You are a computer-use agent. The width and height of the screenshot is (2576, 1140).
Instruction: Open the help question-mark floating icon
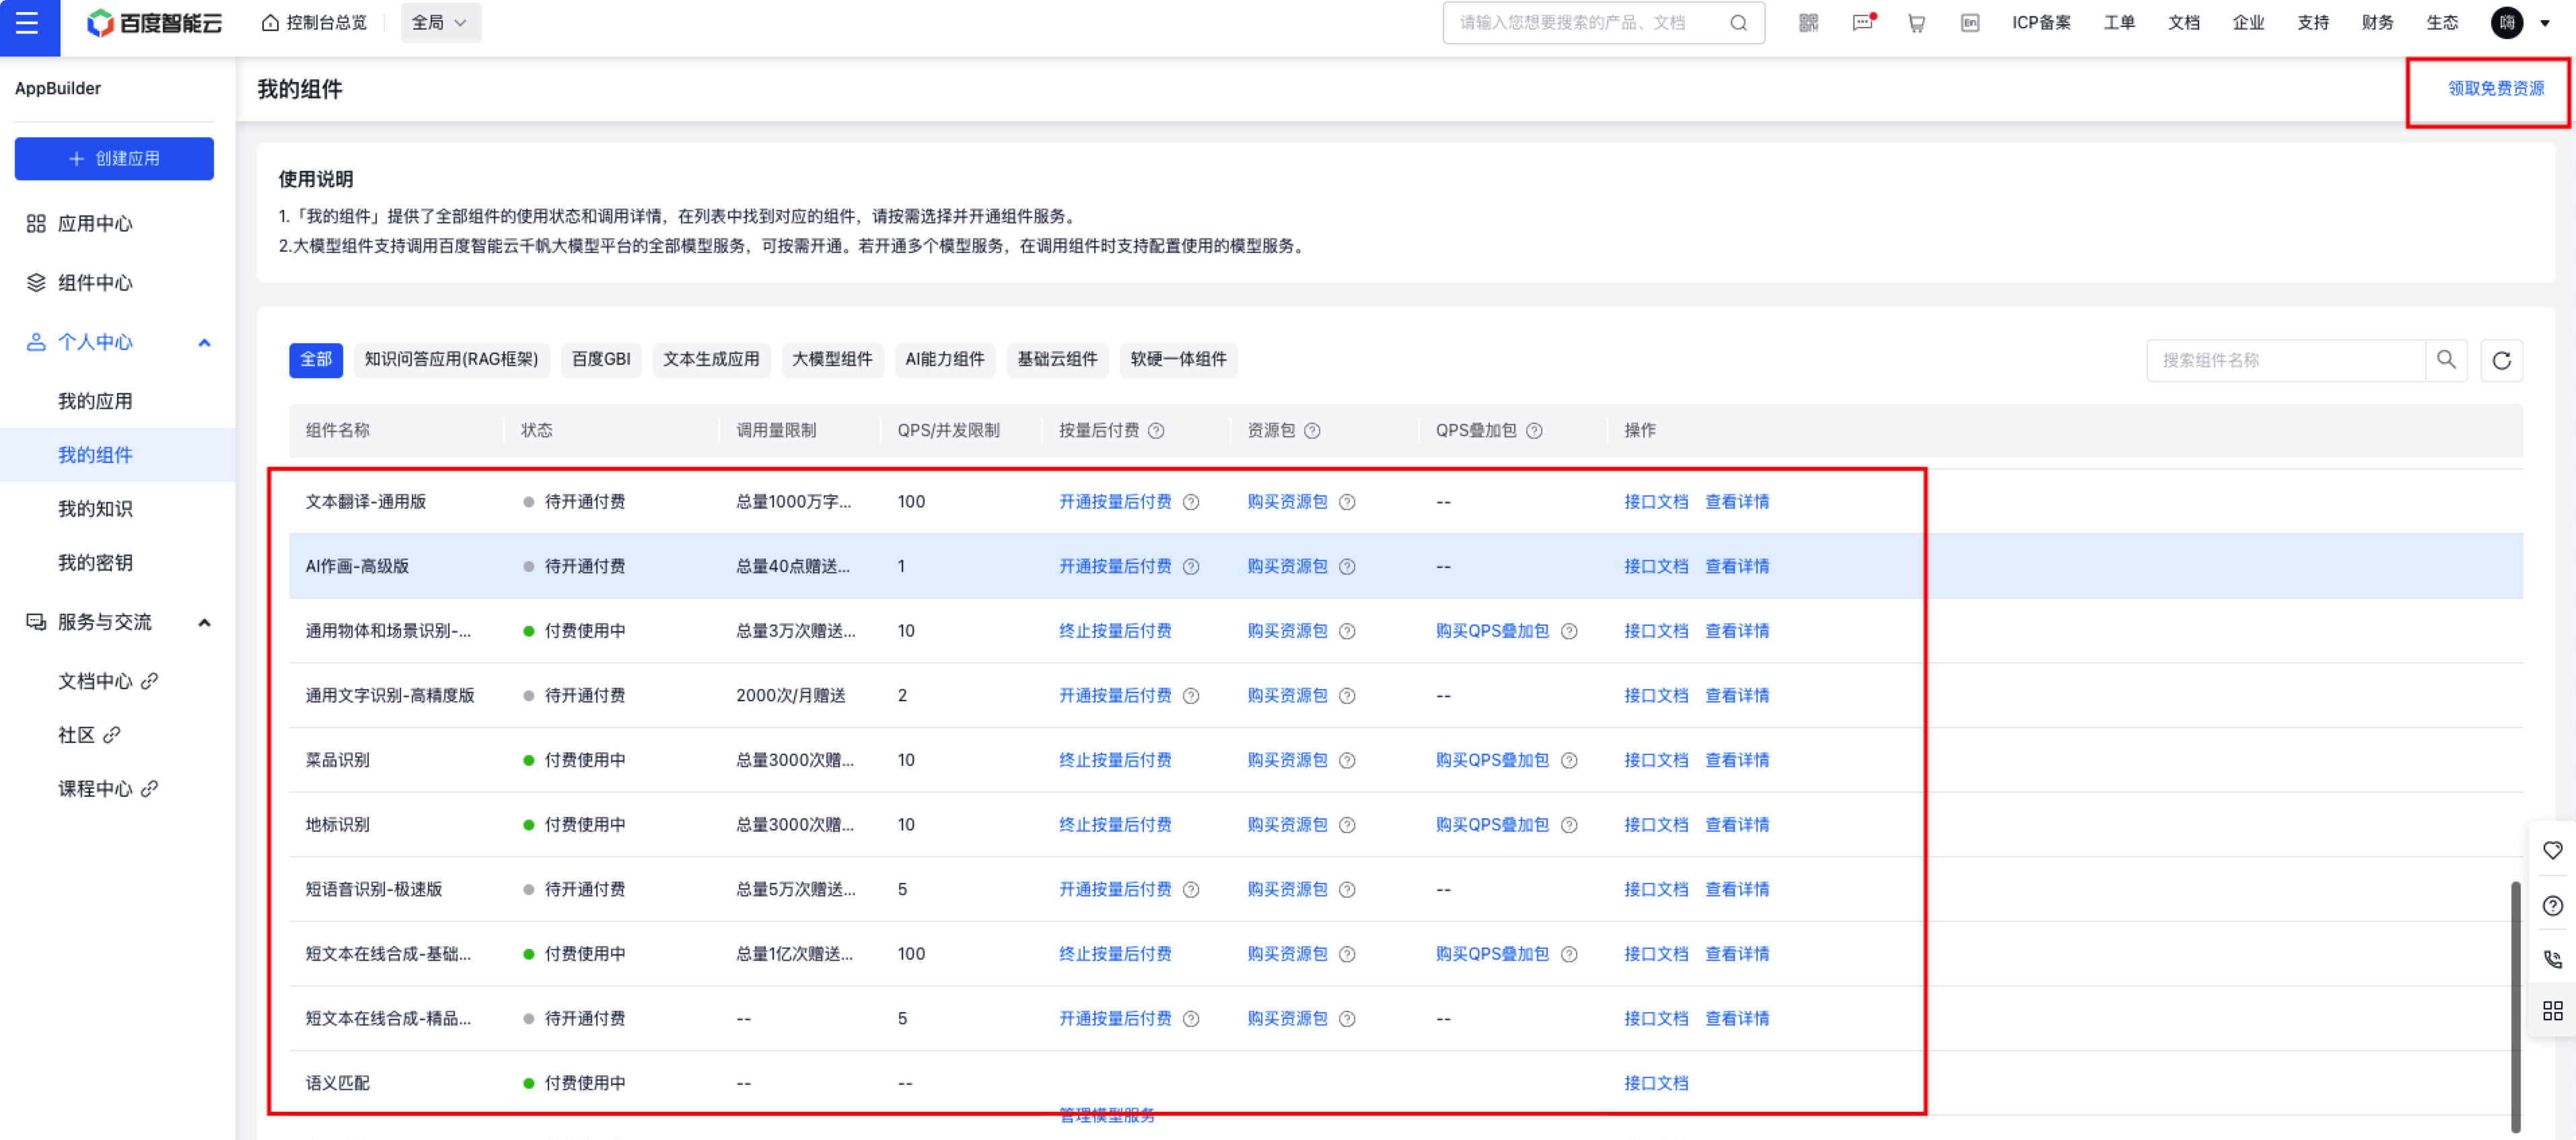[x=2552, y=906]
